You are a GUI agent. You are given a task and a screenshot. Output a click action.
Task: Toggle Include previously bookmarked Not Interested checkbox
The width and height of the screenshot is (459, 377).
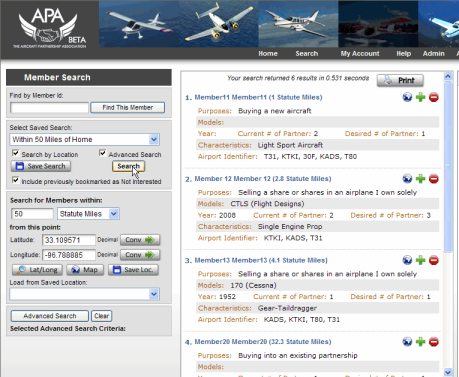point(15,180)
